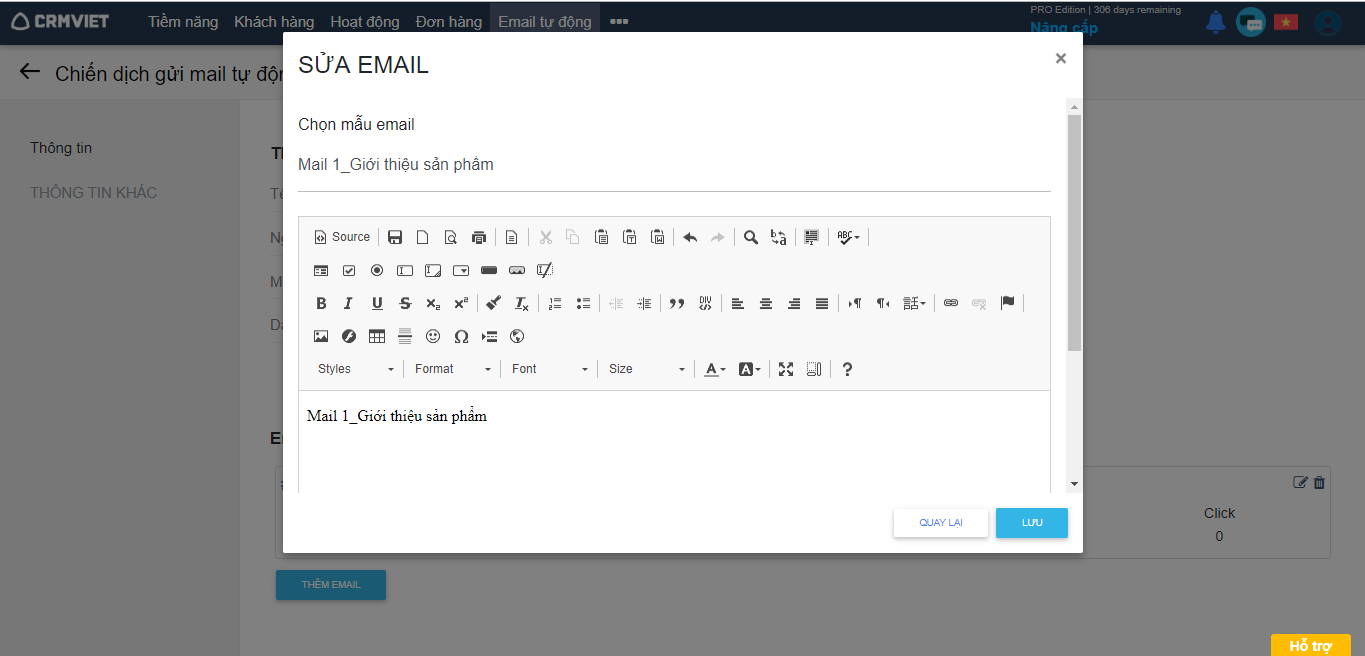Insert a table into the email body
The image size is (1365, 656).
(x=377, y=336)
